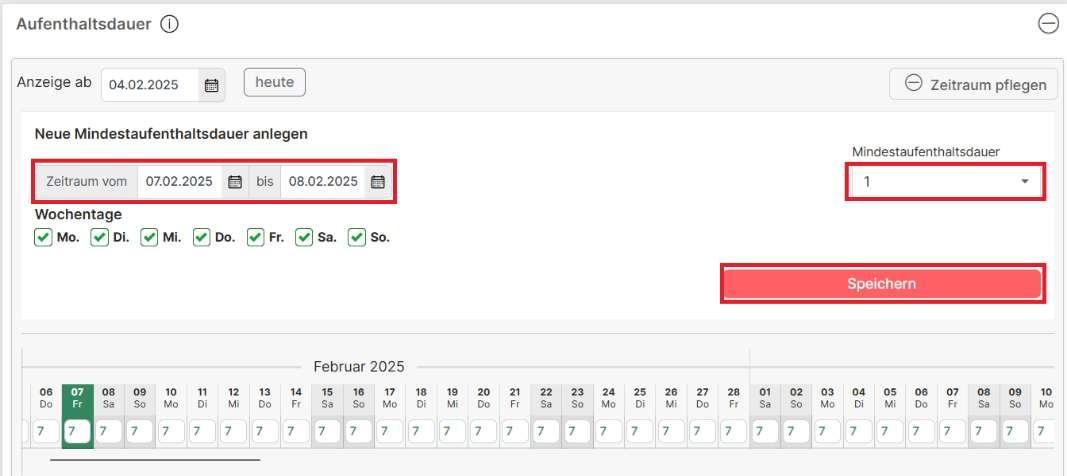Uncheck the Mo. weekday checkbox

[x=43, y=238]
